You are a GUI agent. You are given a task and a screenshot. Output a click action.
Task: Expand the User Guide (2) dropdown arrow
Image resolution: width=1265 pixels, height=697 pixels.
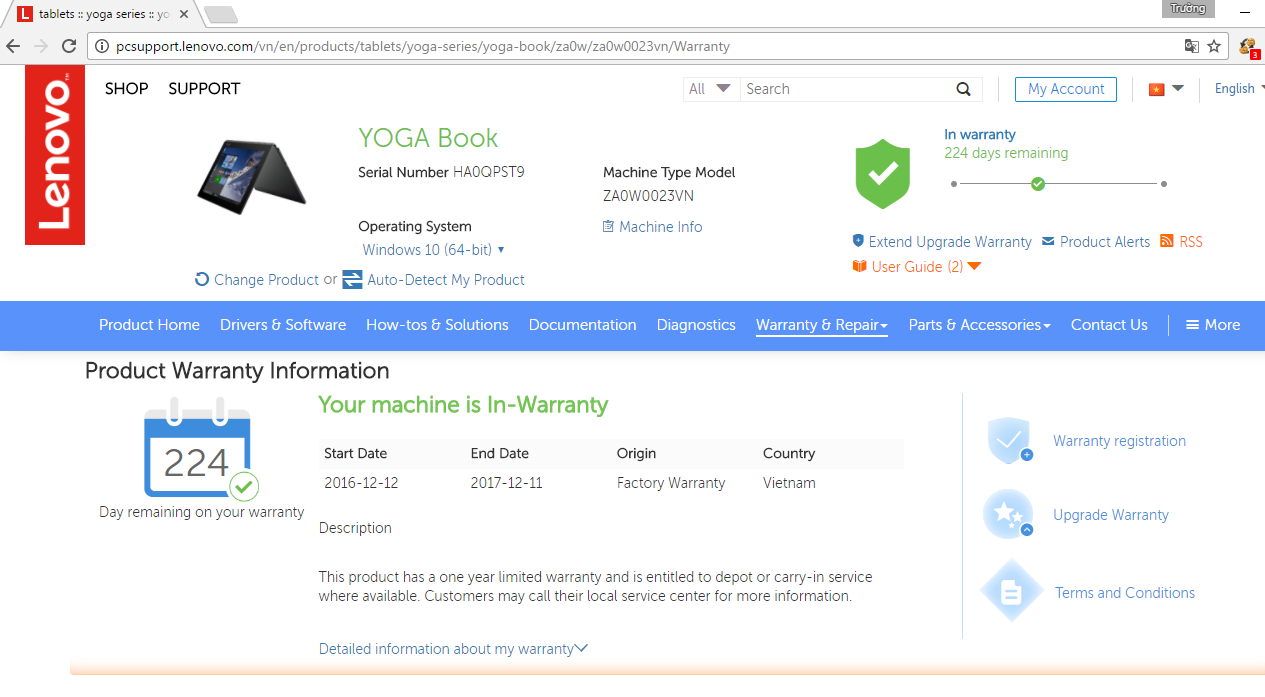click(974, 266)
